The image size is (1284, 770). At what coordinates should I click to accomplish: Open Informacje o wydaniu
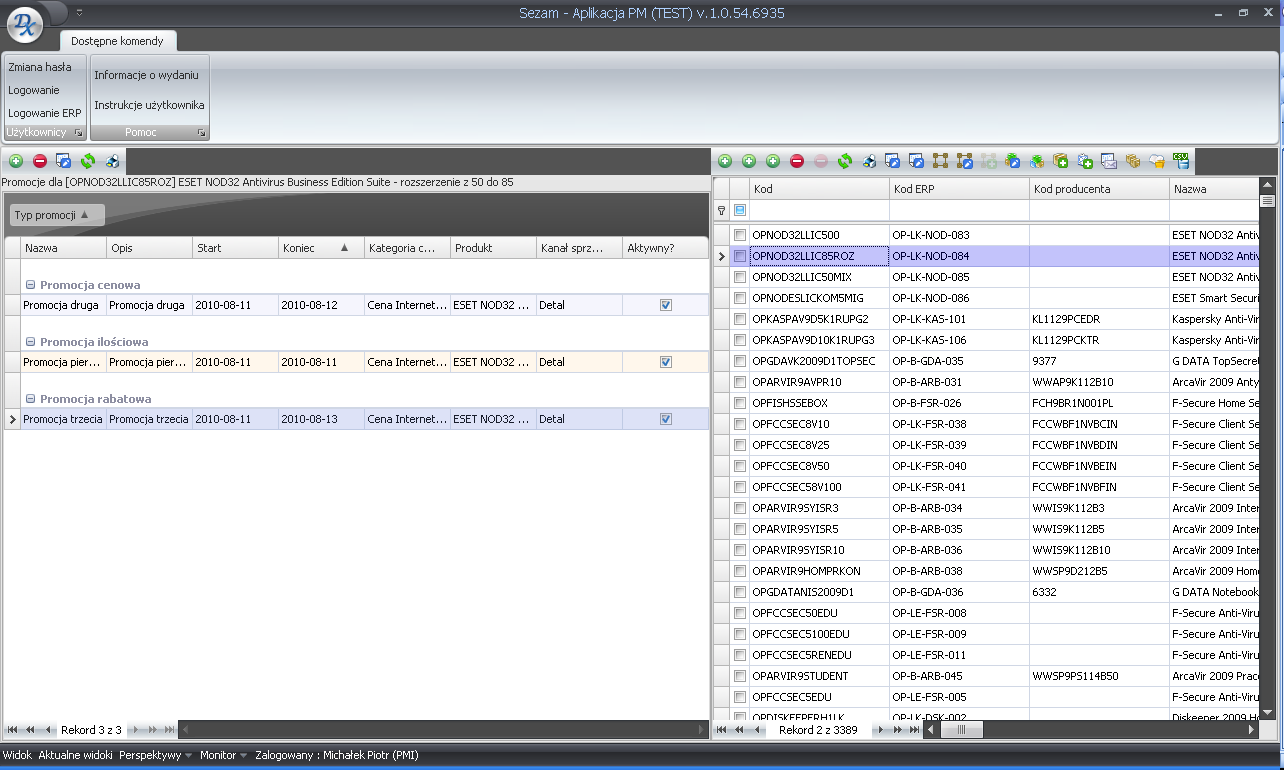point(147,75)
